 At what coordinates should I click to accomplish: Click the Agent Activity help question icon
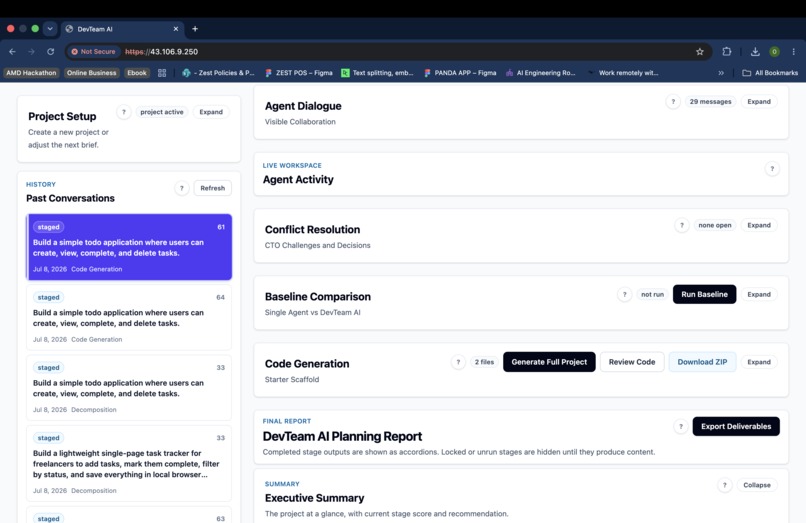click(772, 168)
